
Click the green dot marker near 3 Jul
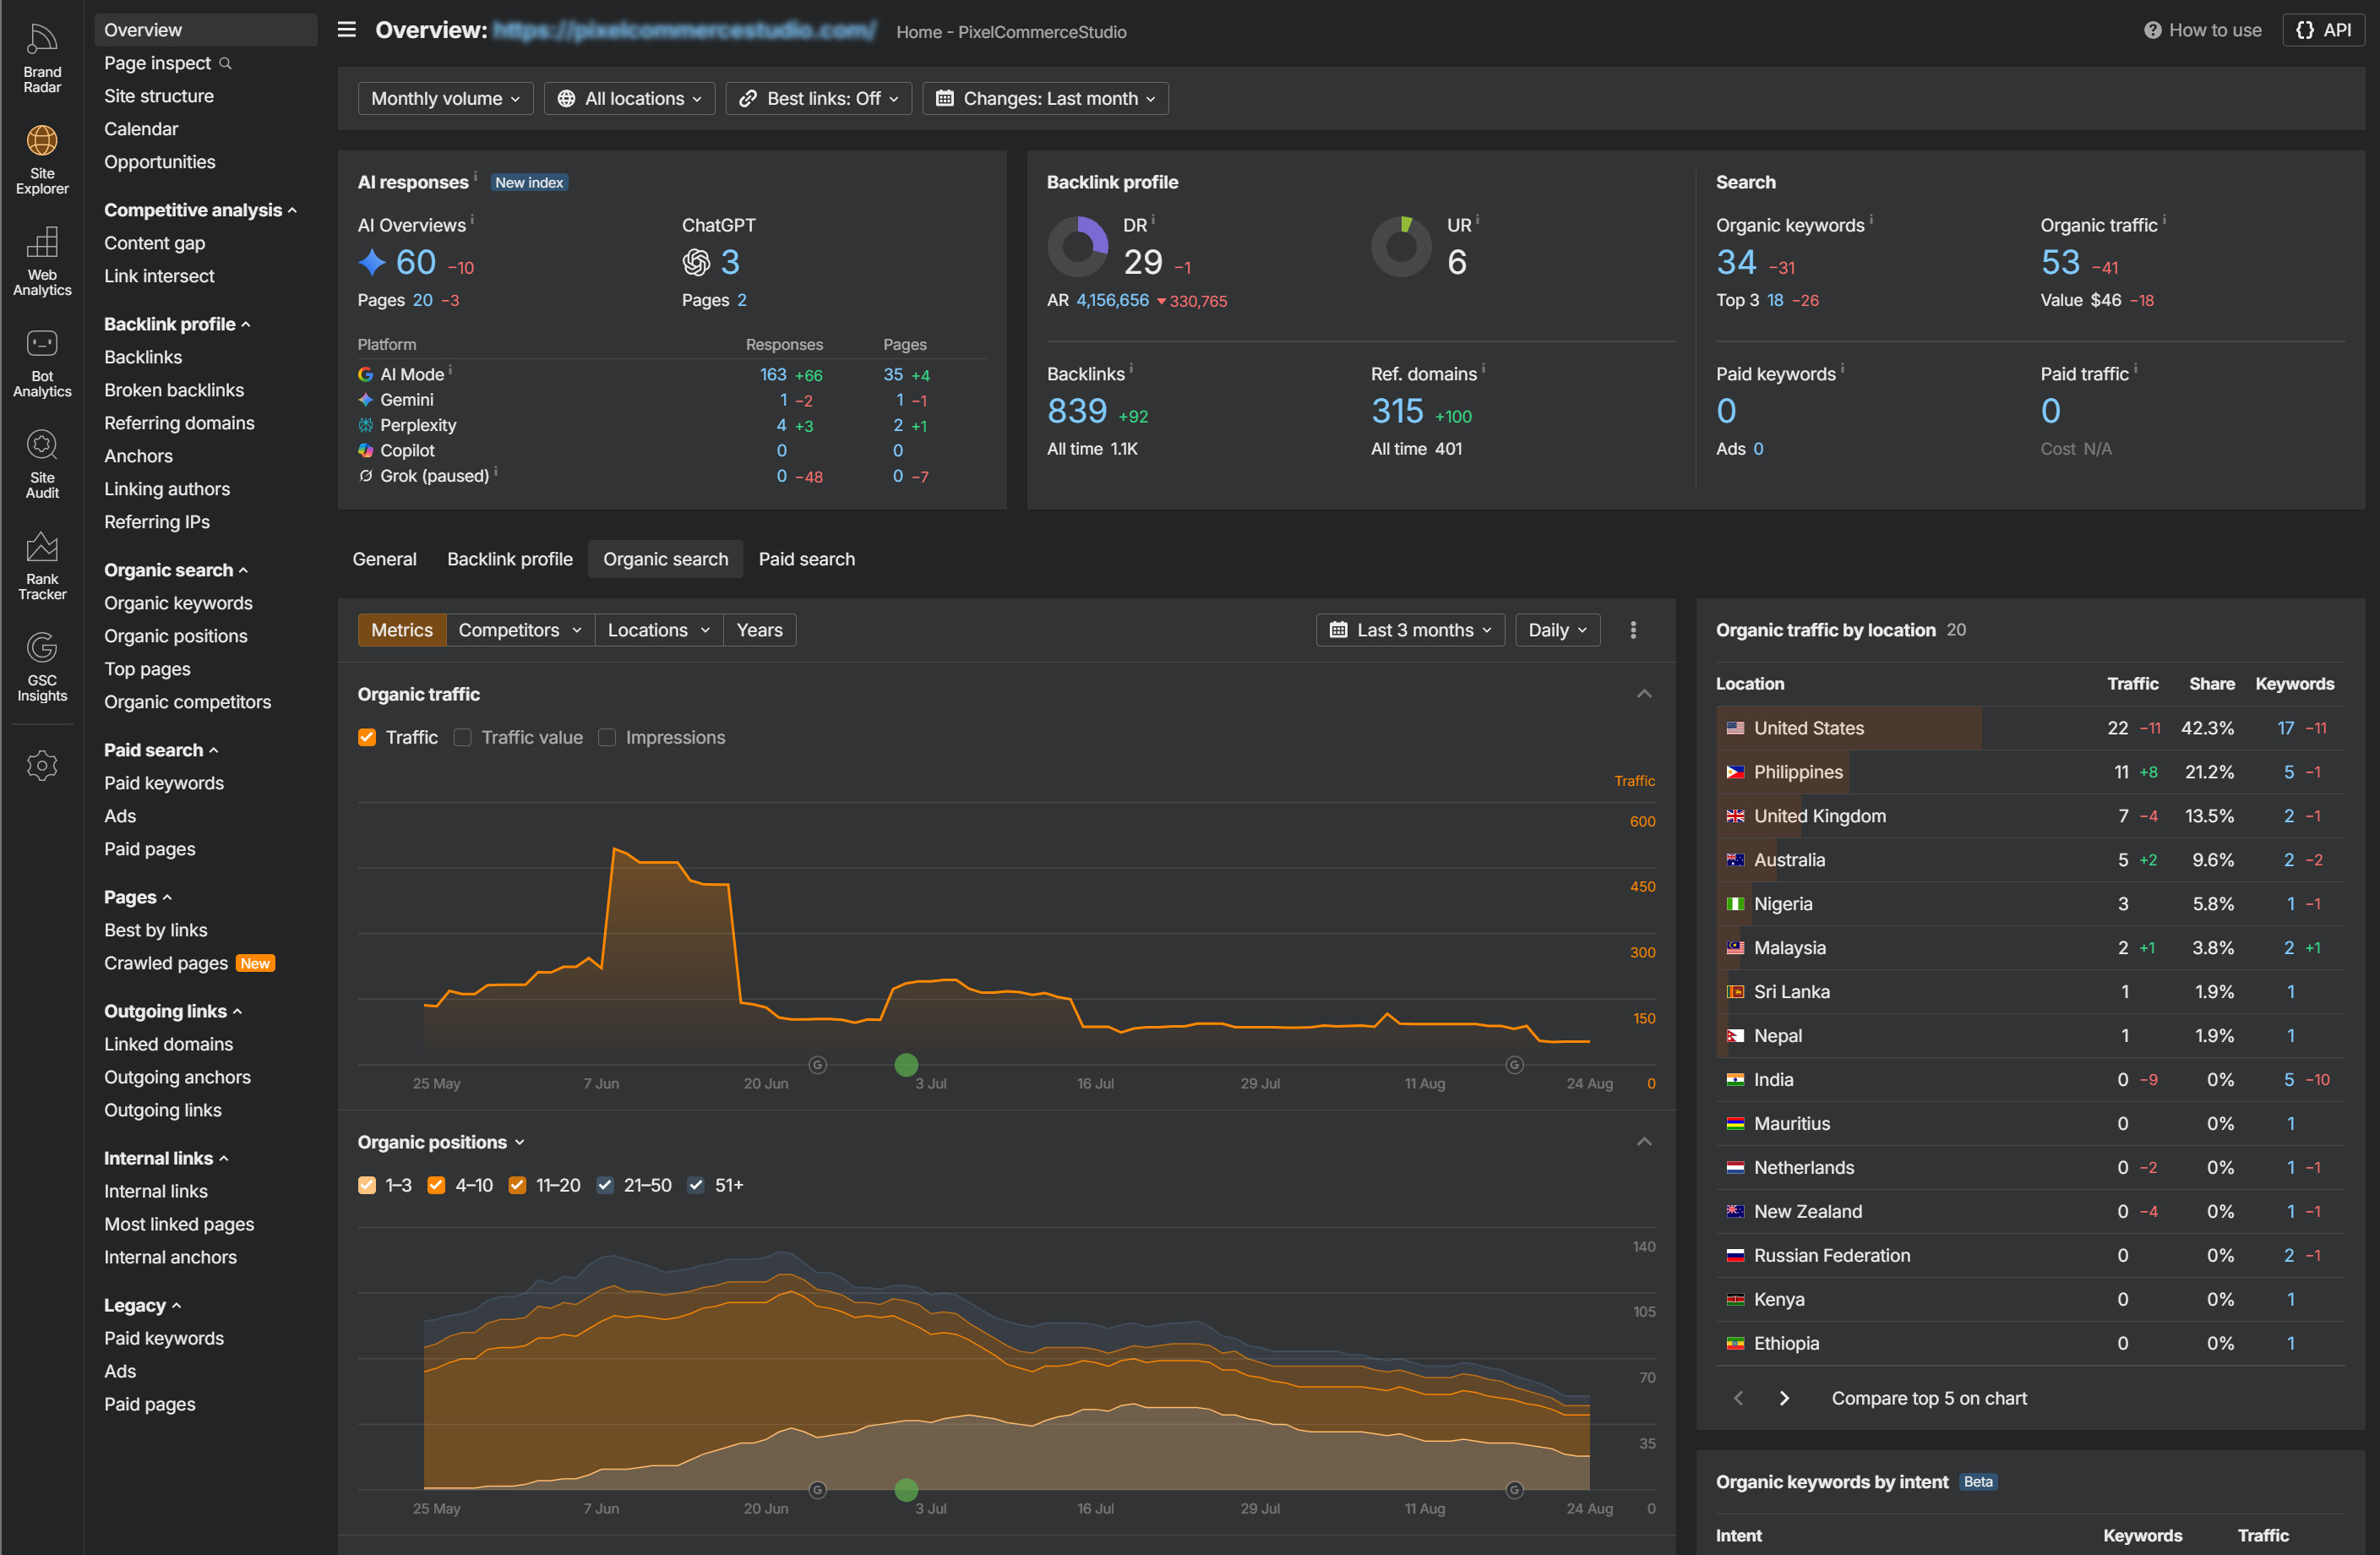tap(906, 1065)
